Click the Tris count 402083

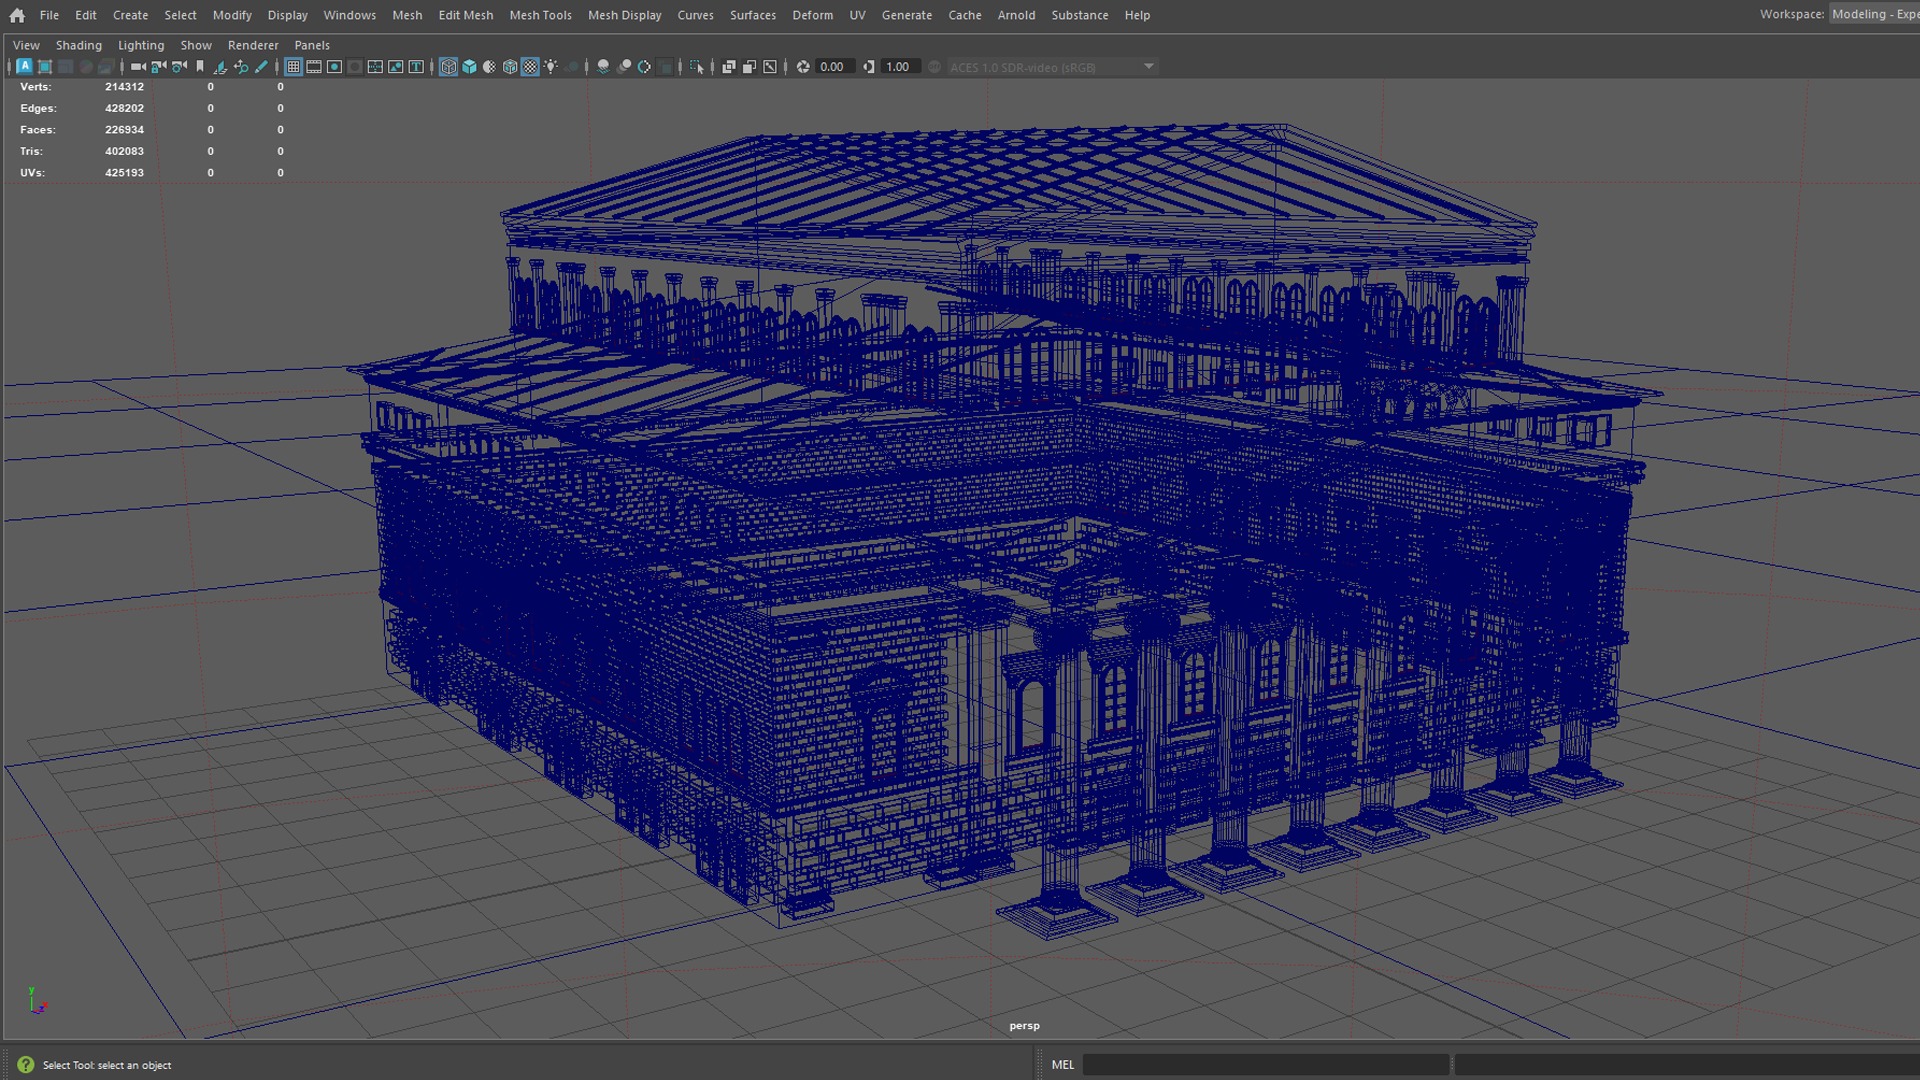click(124, 151)
